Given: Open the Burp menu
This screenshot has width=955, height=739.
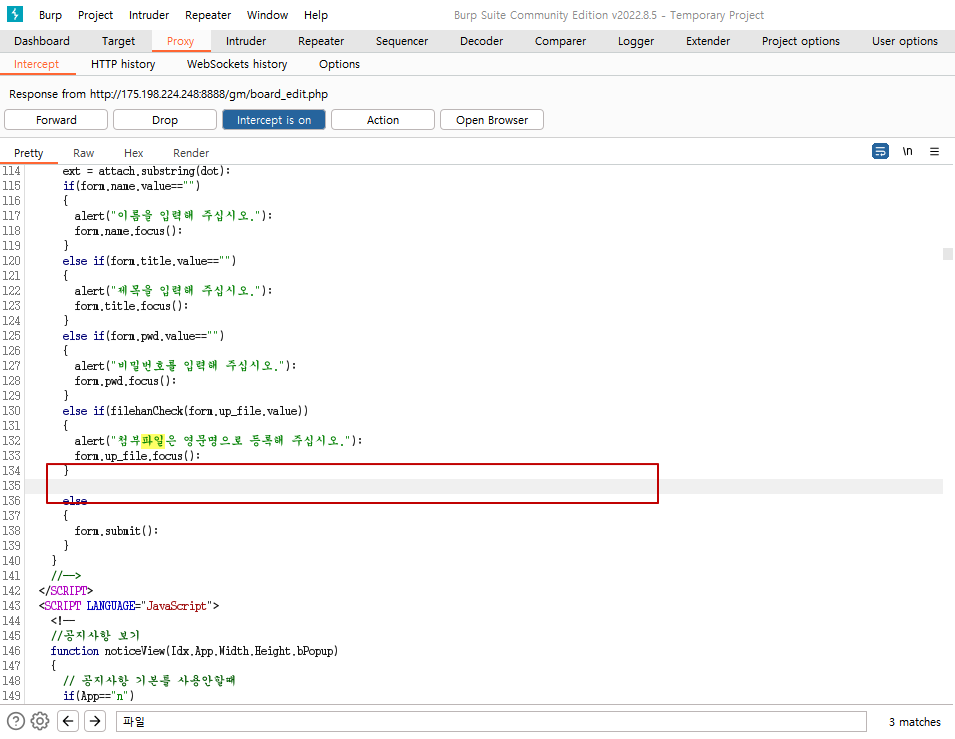Looking at the screenshot, I should pos(50,15).
